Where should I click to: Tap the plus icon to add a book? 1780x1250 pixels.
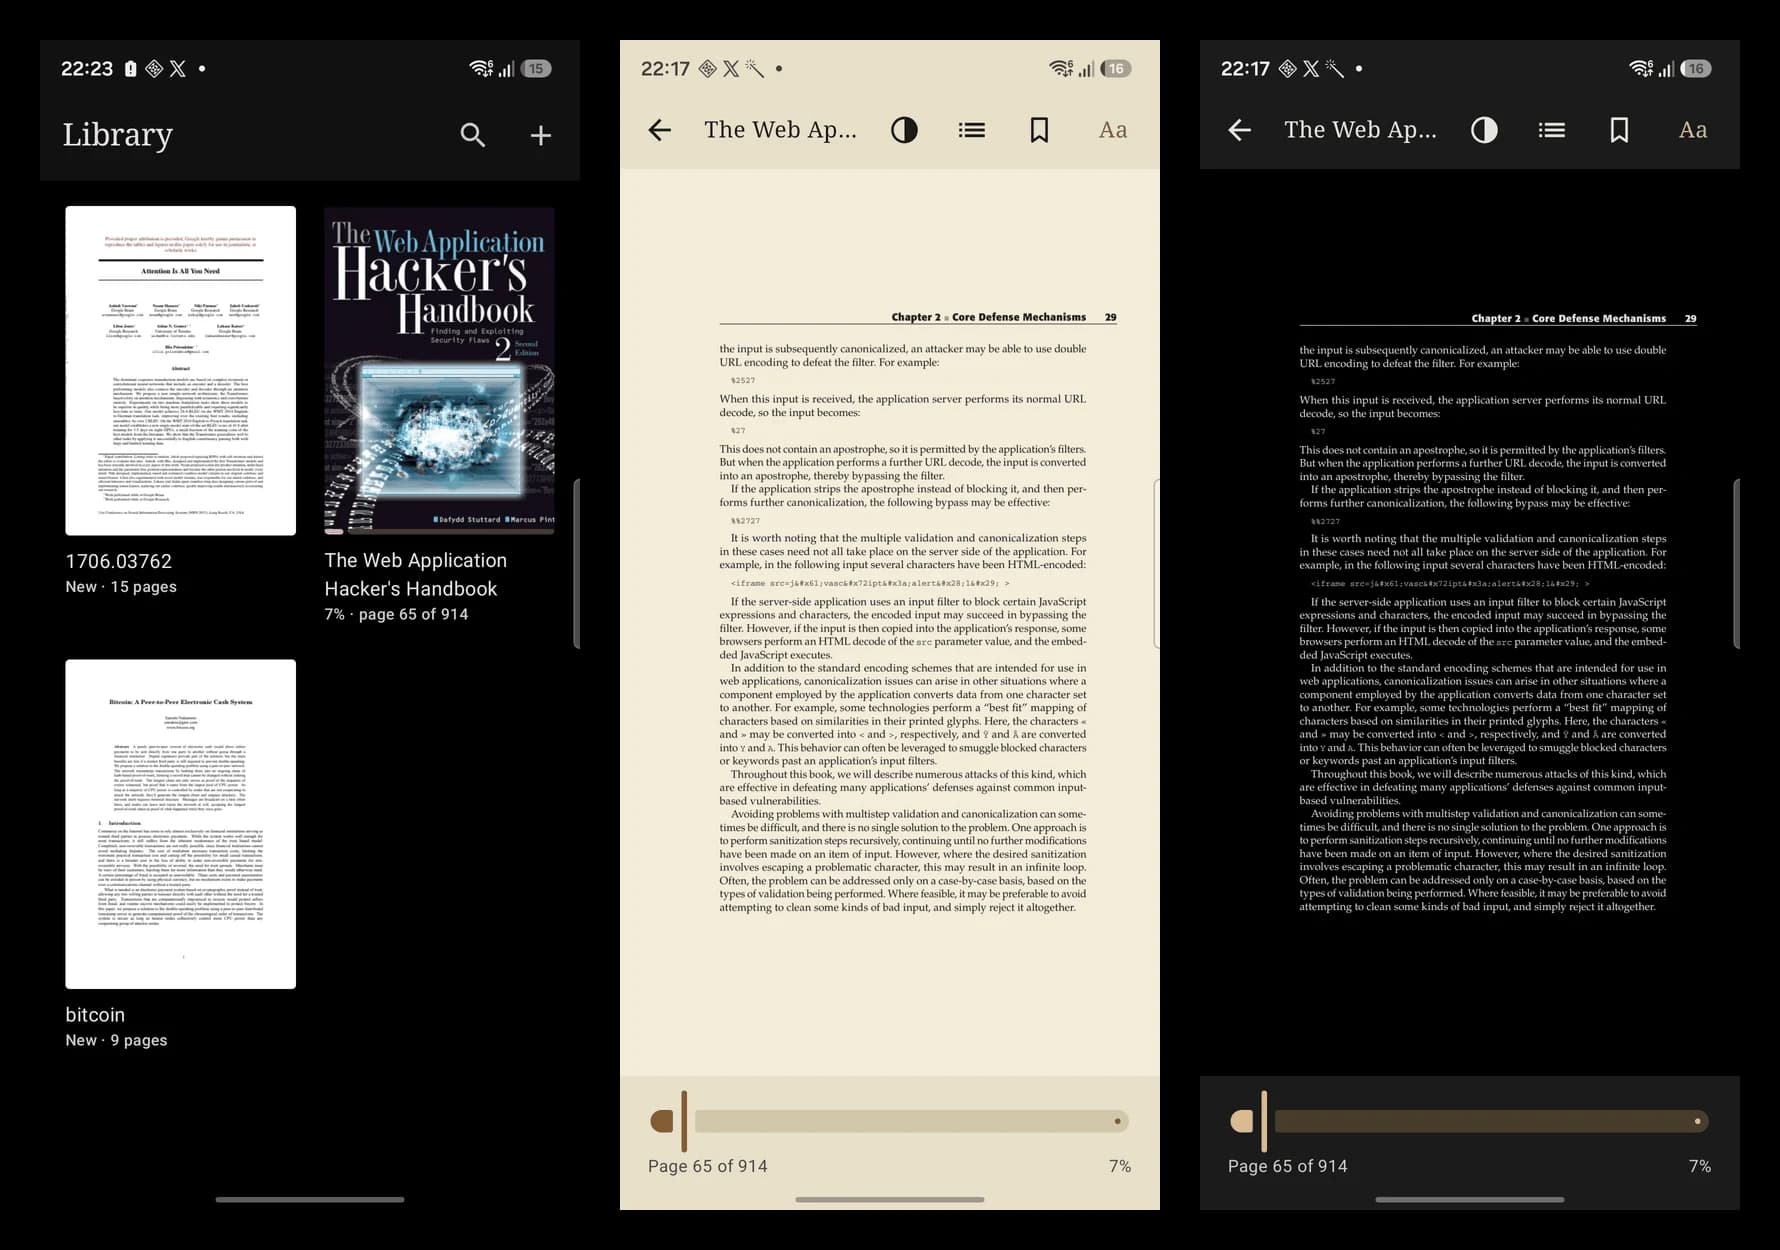click(x=541, y=135)
